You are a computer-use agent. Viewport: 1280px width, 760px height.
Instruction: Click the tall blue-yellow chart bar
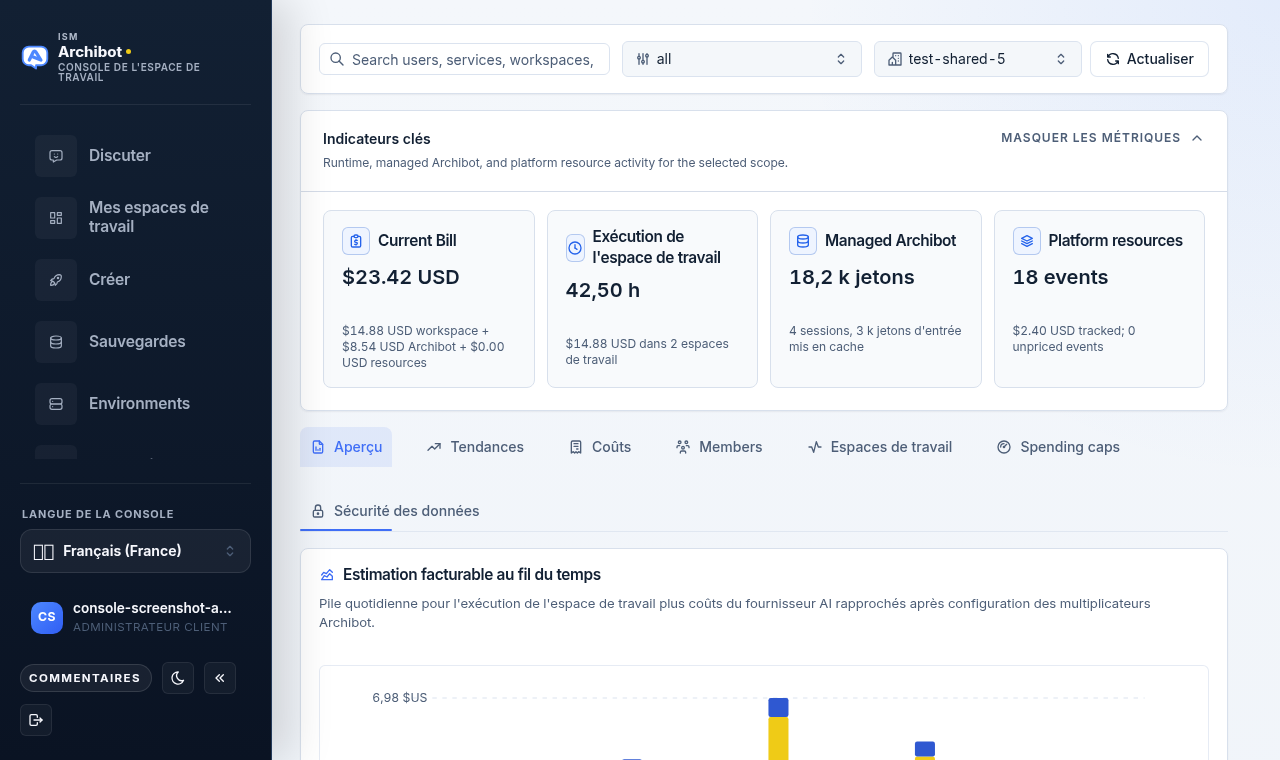point(778,729)
